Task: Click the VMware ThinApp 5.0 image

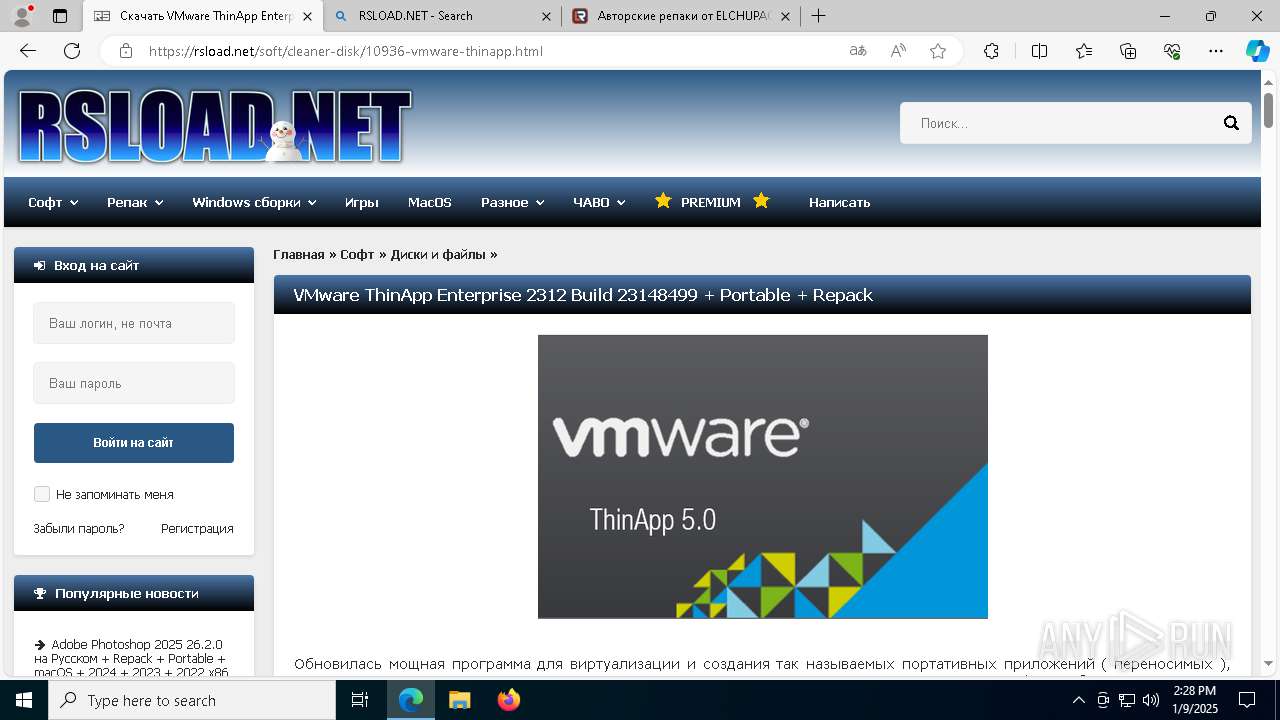Action: 763,477
